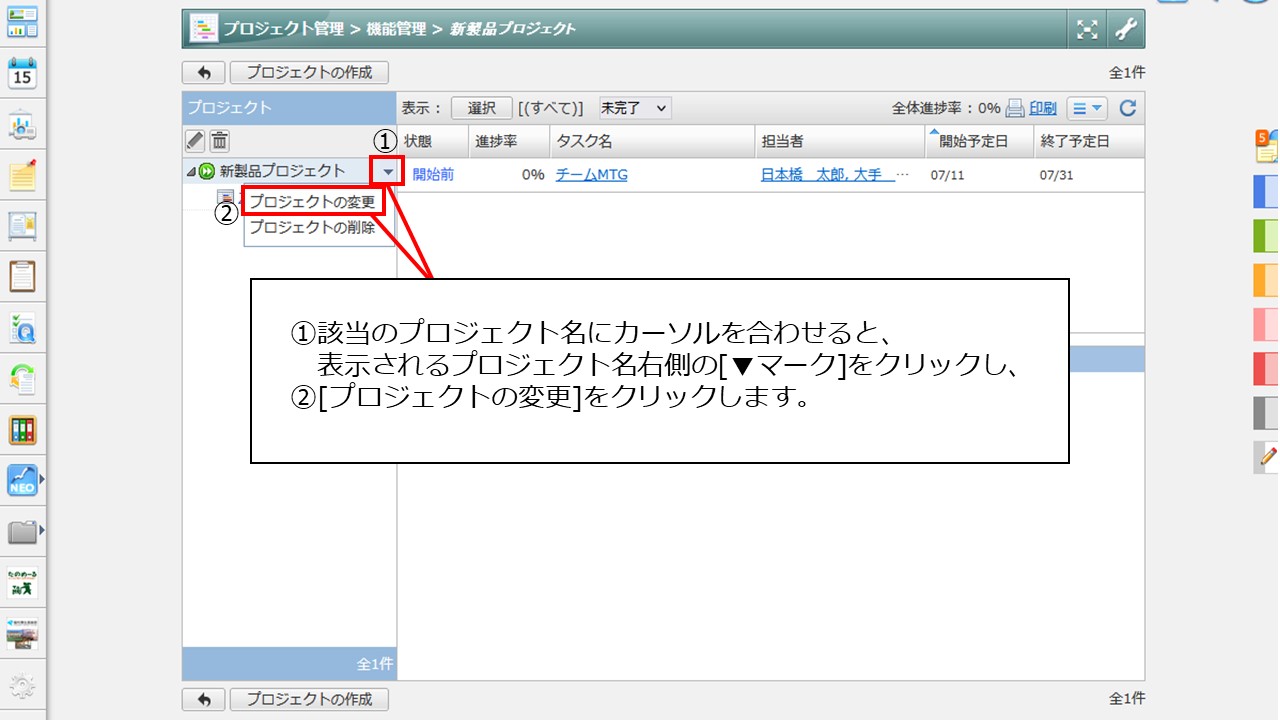Choose プロジェクトの削除 from the menu
The height and width of the screenshot is (720, 1280).
click(313, 227)
